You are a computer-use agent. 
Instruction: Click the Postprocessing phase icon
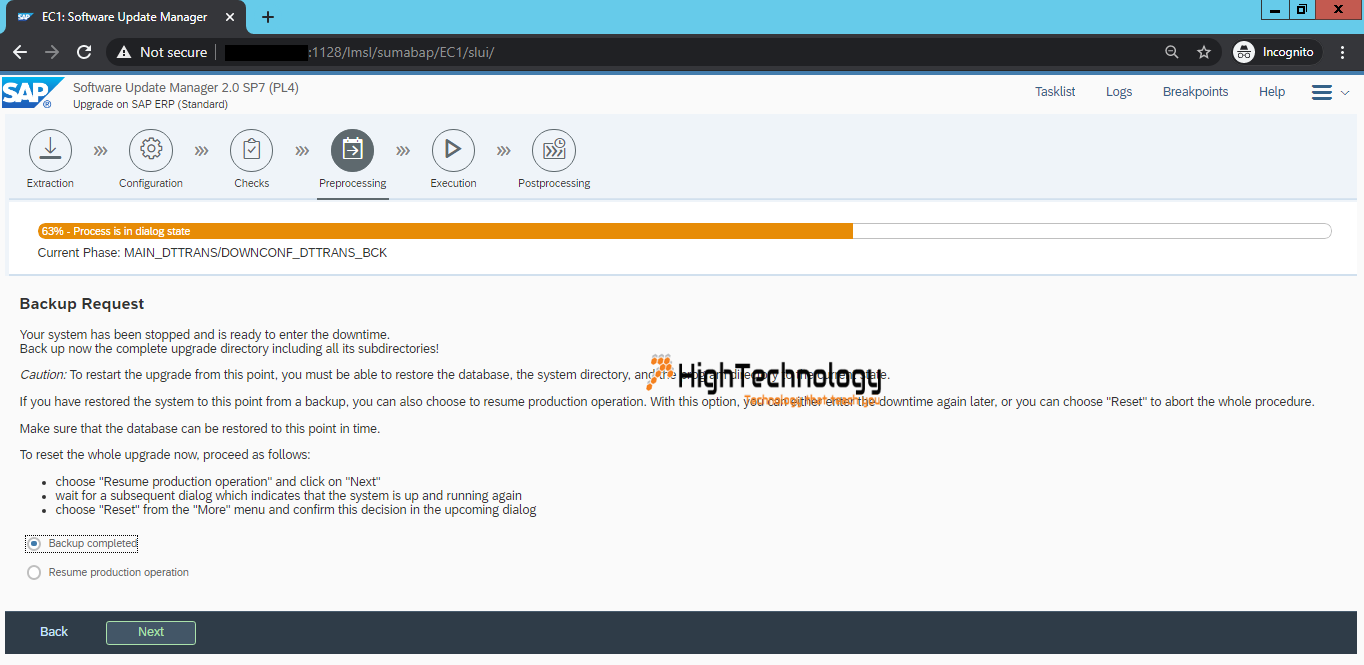pyautogui.click(x=554, y=150)
